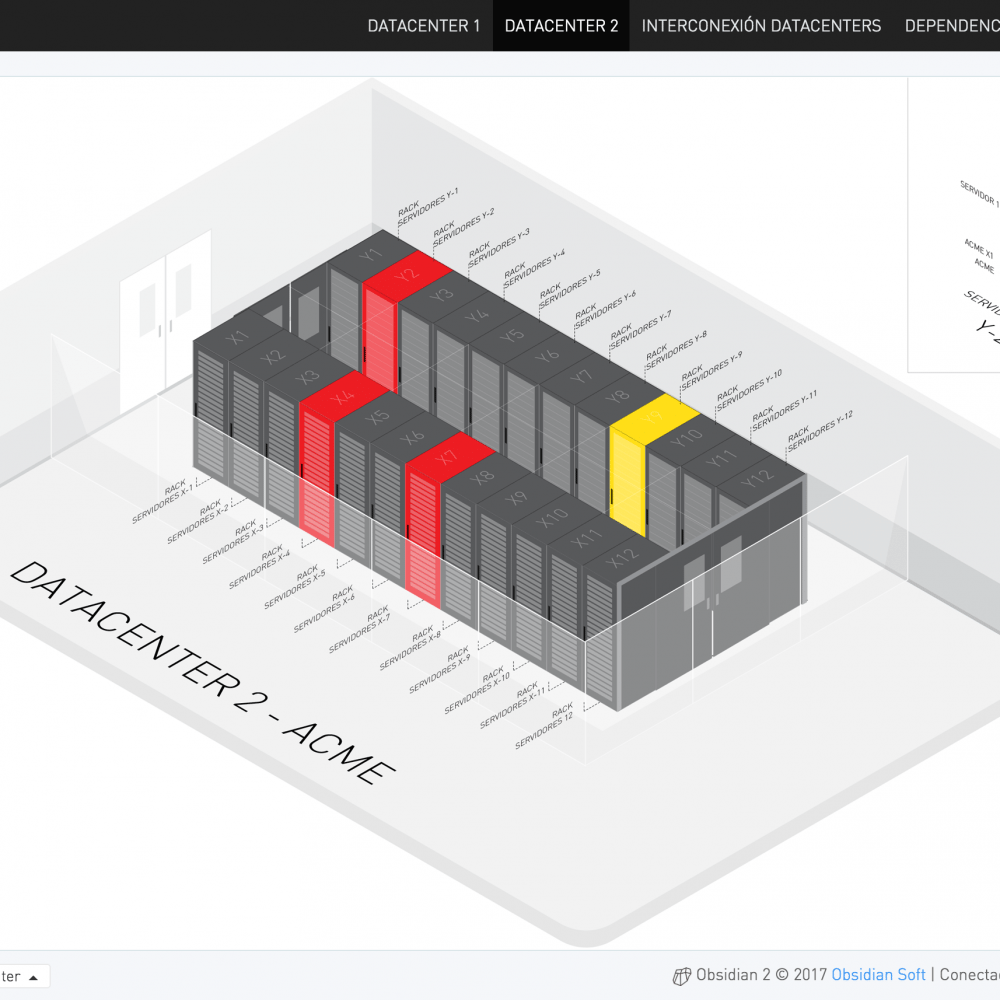Switch to Interconexión Datacenters tab
The height and width of the screenshot is (1000, 1000).
(761, 26)
